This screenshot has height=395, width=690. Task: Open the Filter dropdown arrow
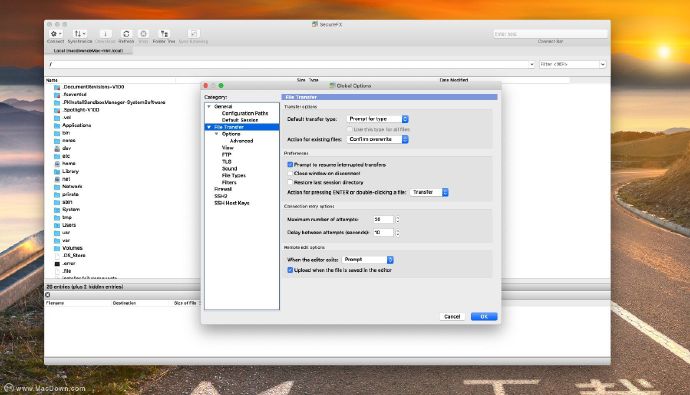point(602,64)
